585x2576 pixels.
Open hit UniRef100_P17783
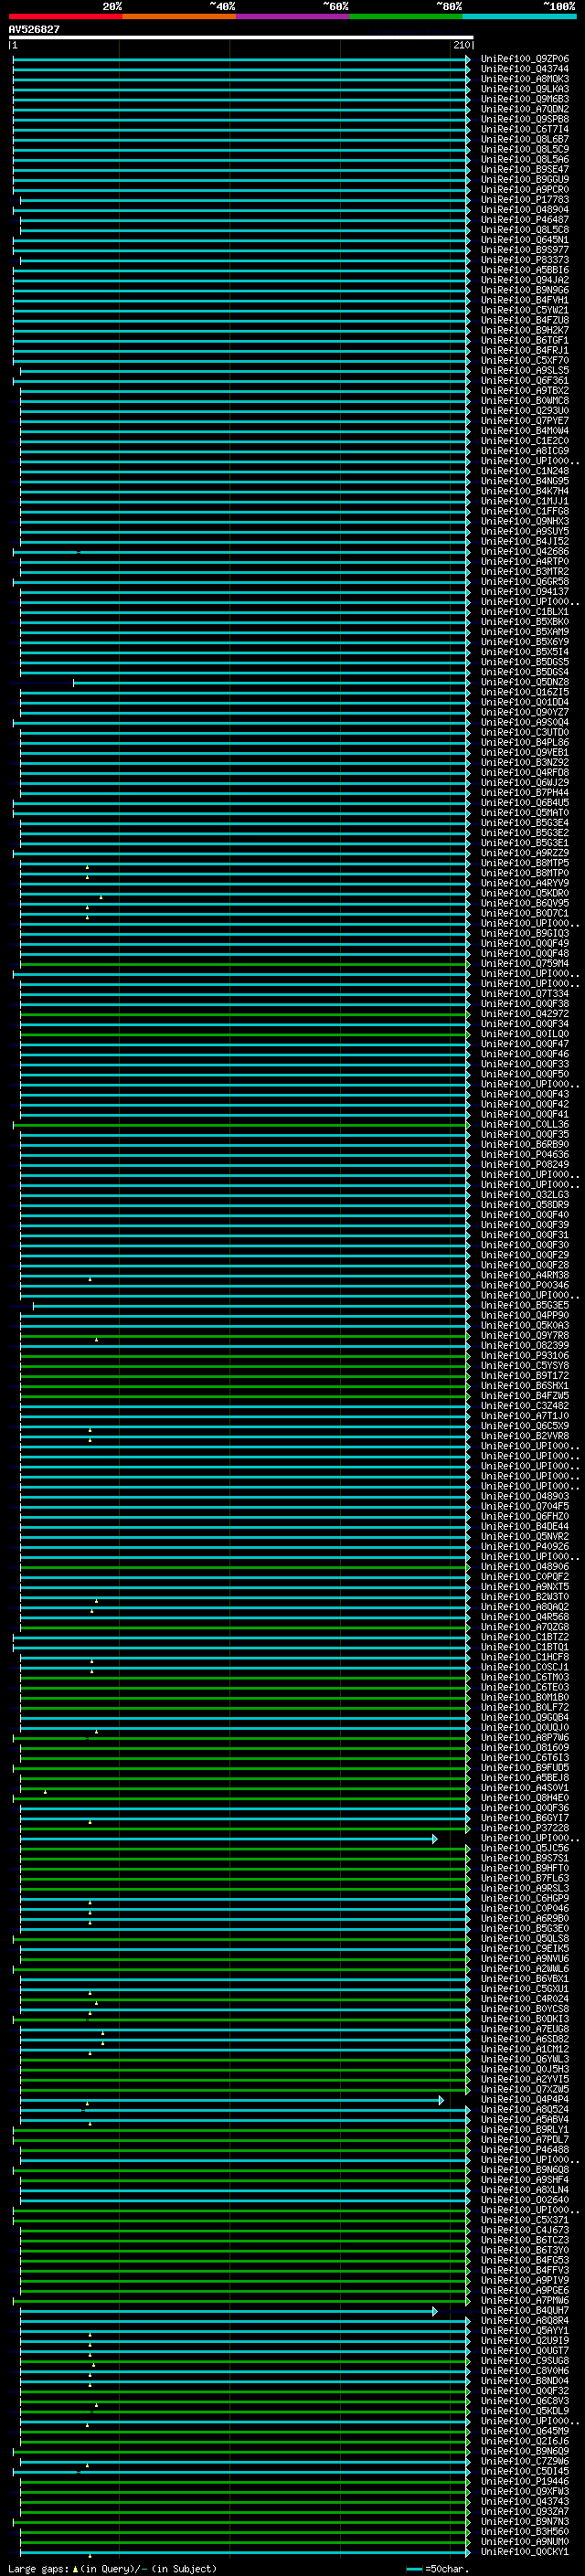point(524,200)
